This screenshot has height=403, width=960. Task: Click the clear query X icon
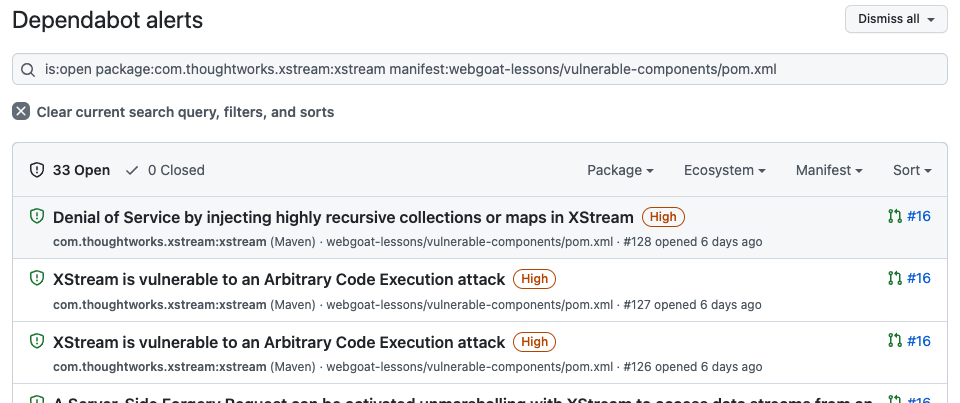[21, 111]
